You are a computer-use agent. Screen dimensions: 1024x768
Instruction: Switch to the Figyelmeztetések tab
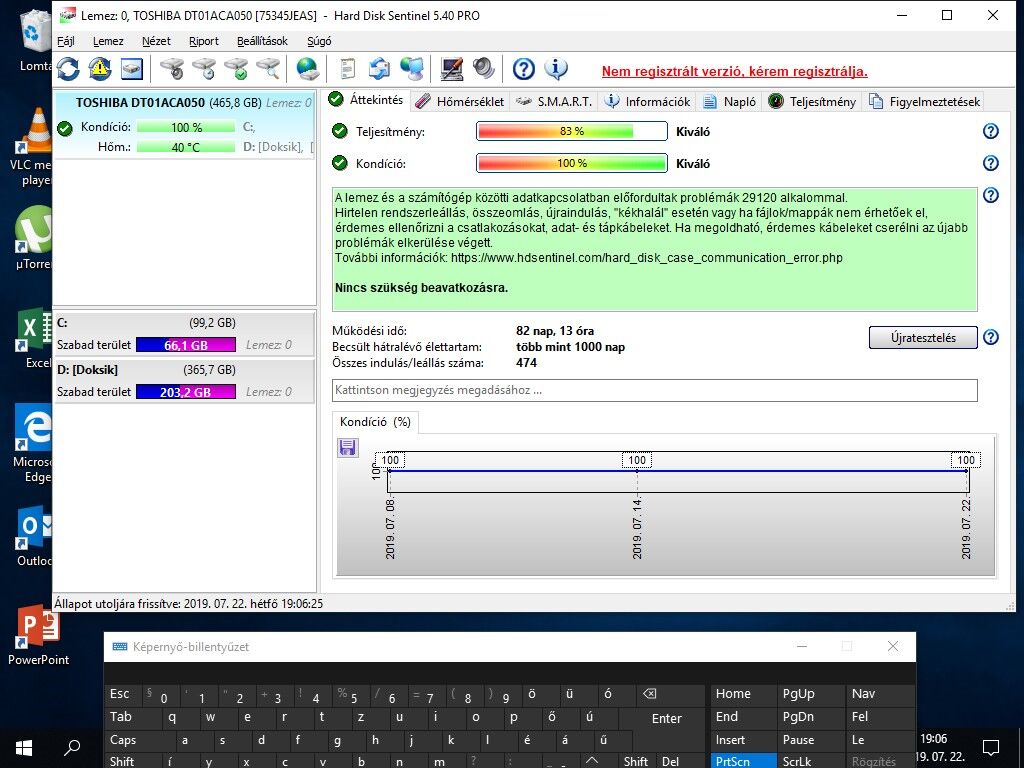pos(925,101)
